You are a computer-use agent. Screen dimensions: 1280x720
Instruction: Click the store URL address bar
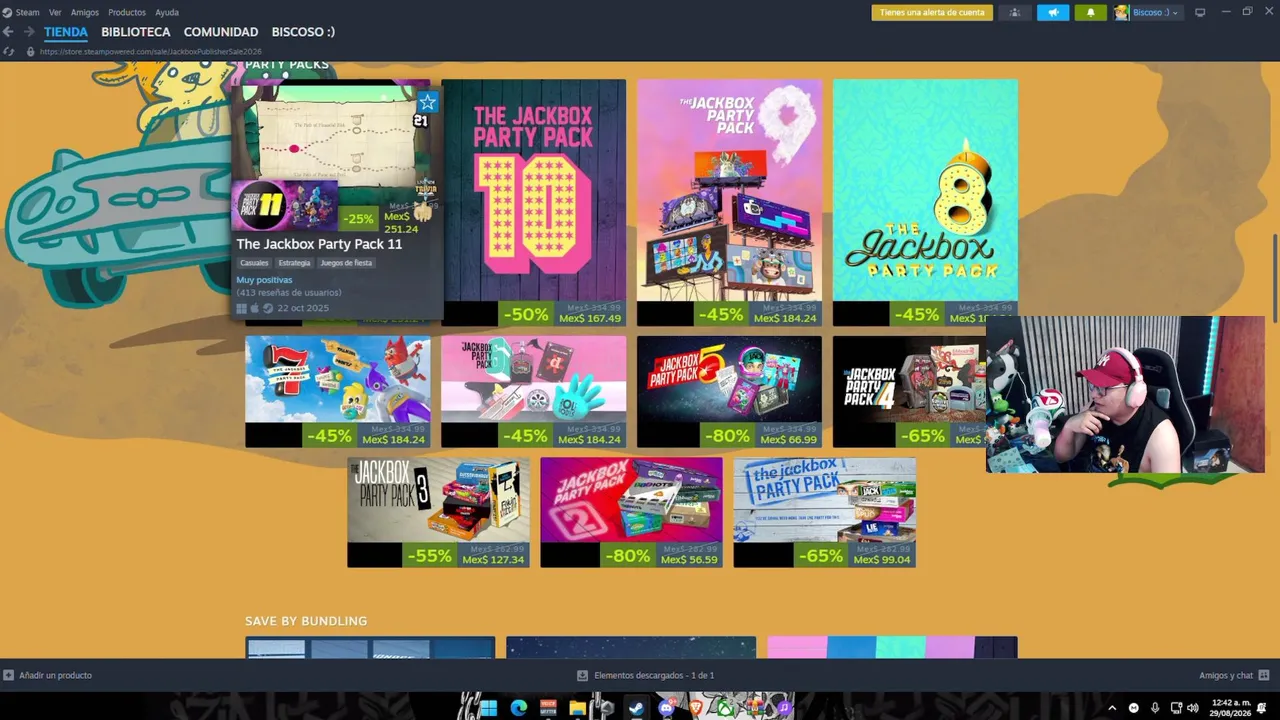[151, 51]
